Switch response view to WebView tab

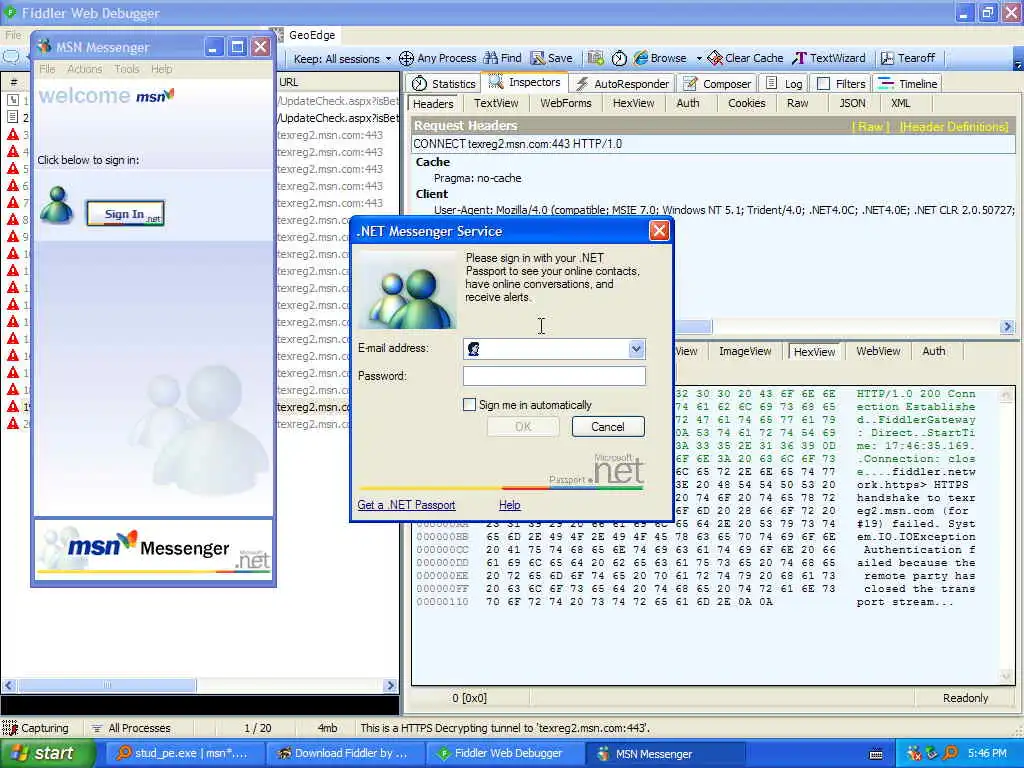coord(878,351)
